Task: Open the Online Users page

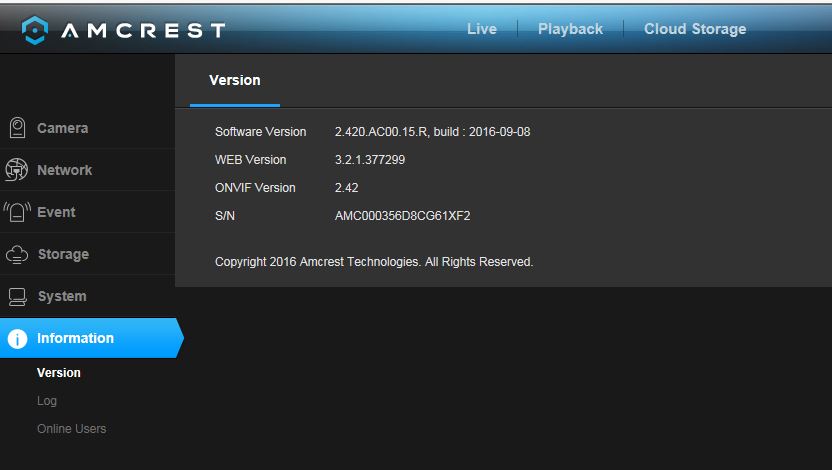Action: [x=72, y=429]
